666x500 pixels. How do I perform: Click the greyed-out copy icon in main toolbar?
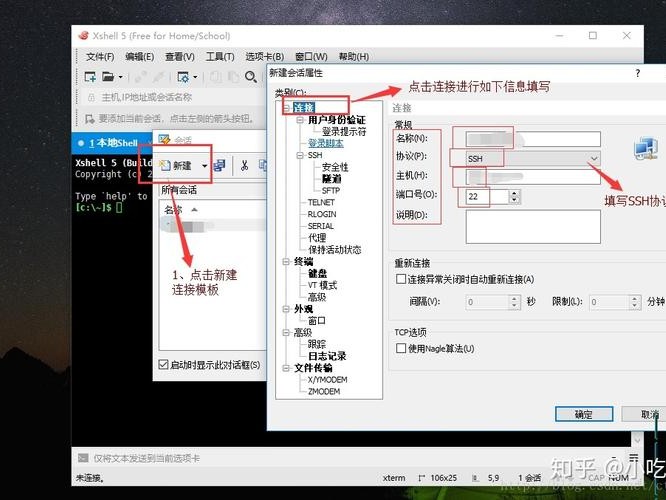point(216,77)
